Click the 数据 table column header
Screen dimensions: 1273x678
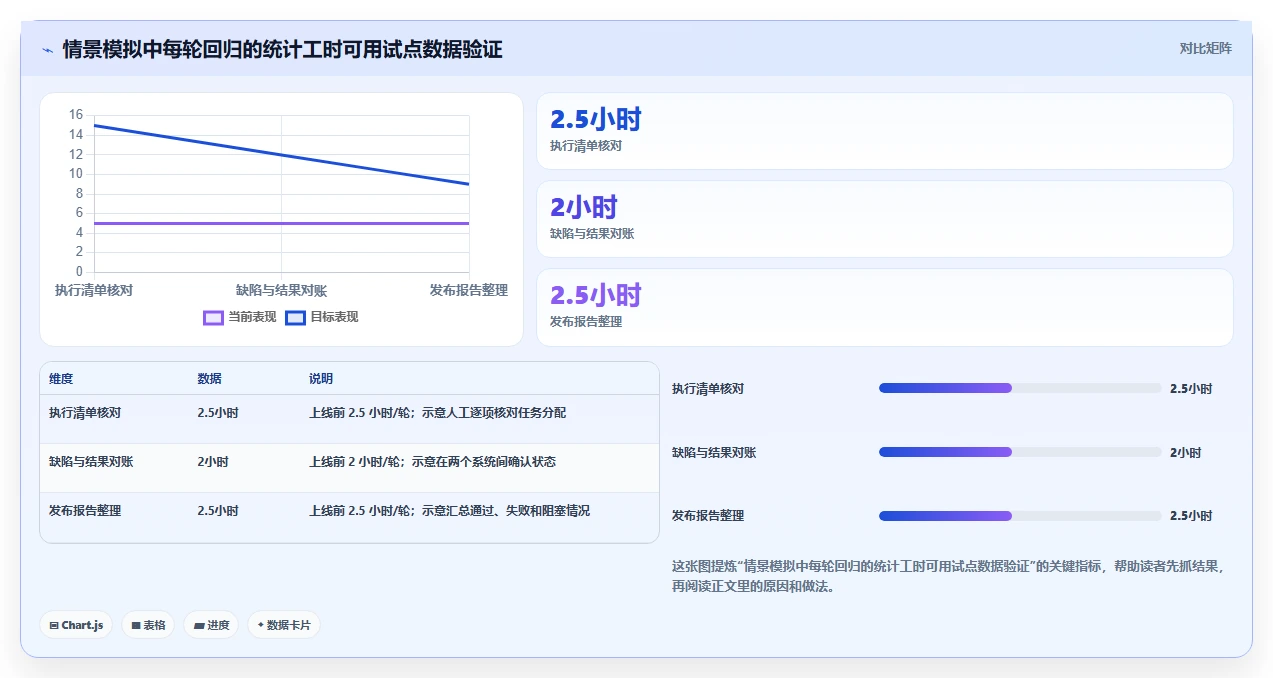[x=210, y=379]
